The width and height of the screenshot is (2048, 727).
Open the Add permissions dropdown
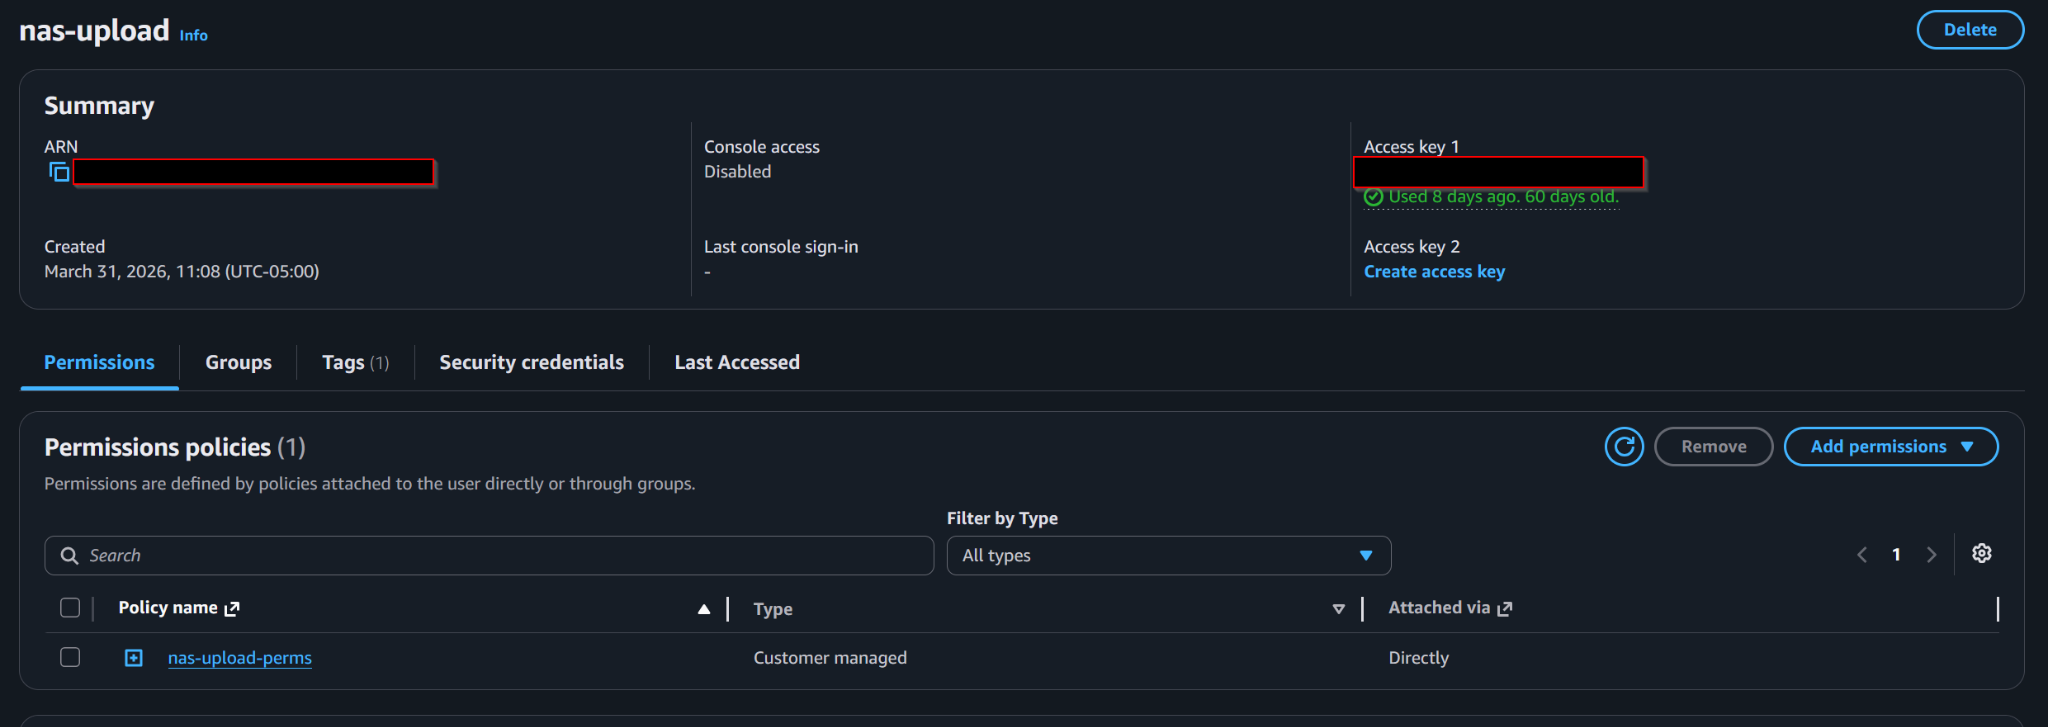(1891, 447)
